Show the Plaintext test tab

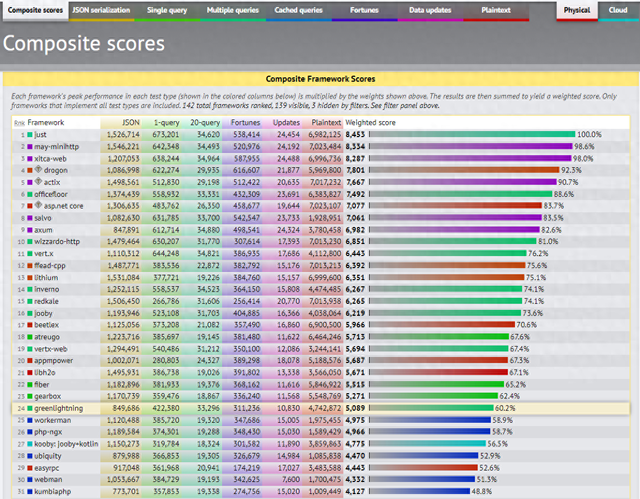pos(496,11)
